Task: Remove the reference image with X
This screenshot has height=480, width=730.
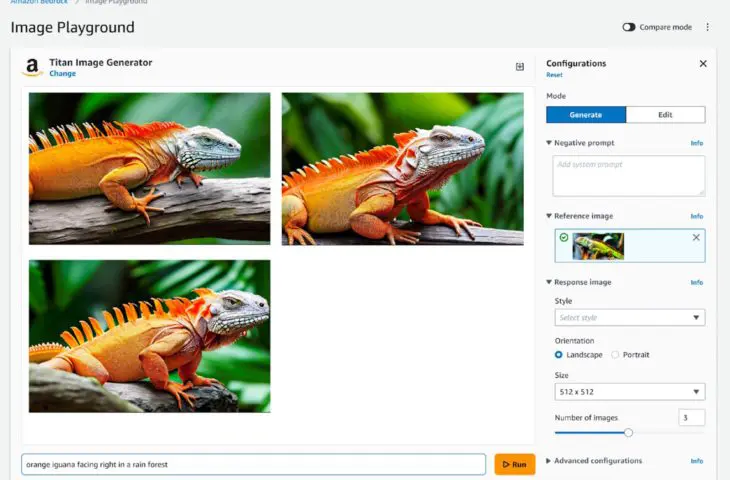Action: pyautogui.click(x=696, y=237)
